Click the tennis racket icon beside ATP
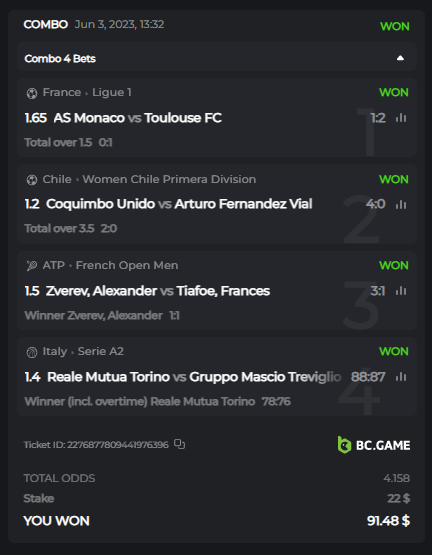The image size is (432, 555). [x=32, y=265]
